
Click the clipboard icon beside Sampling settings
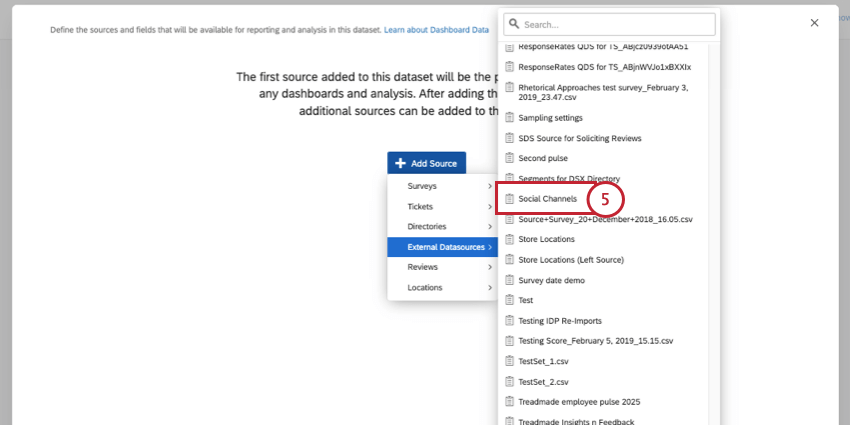pyautogui.click(x=509, y=117)
